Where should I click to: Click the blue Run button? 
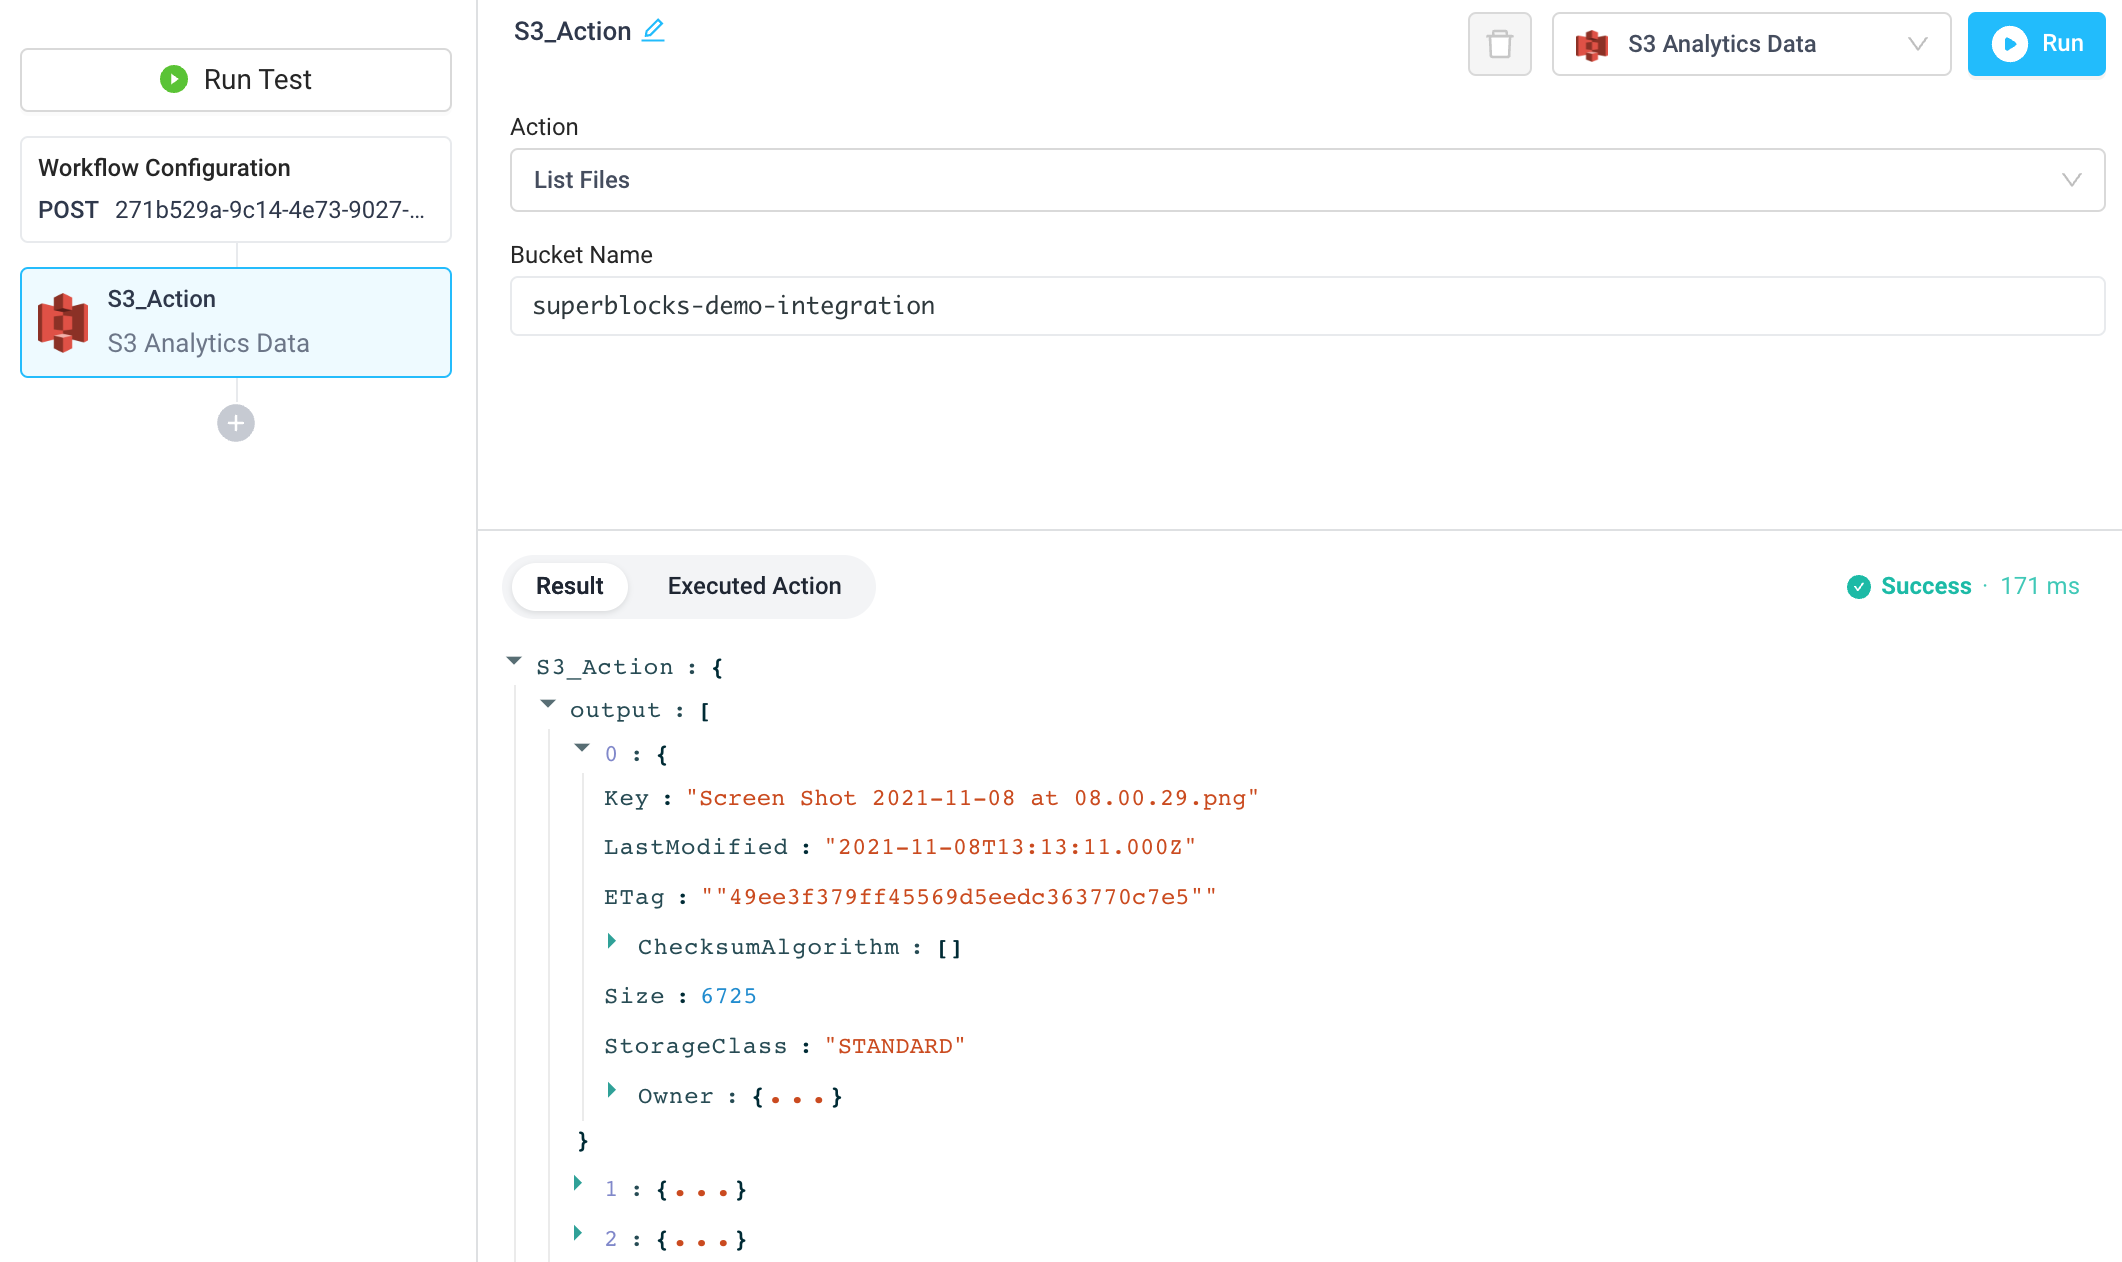pos(2036,43)
